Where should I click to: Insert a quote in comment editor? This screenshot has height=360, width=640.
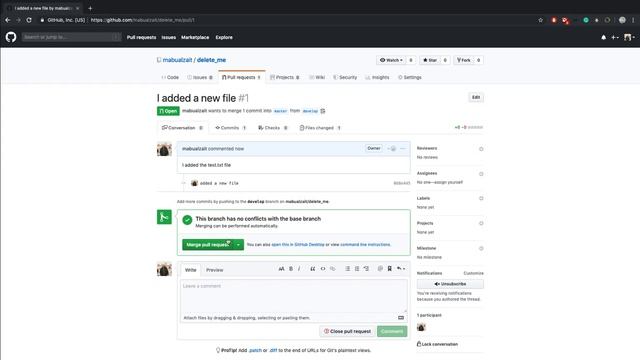click(x=313, y=269)
